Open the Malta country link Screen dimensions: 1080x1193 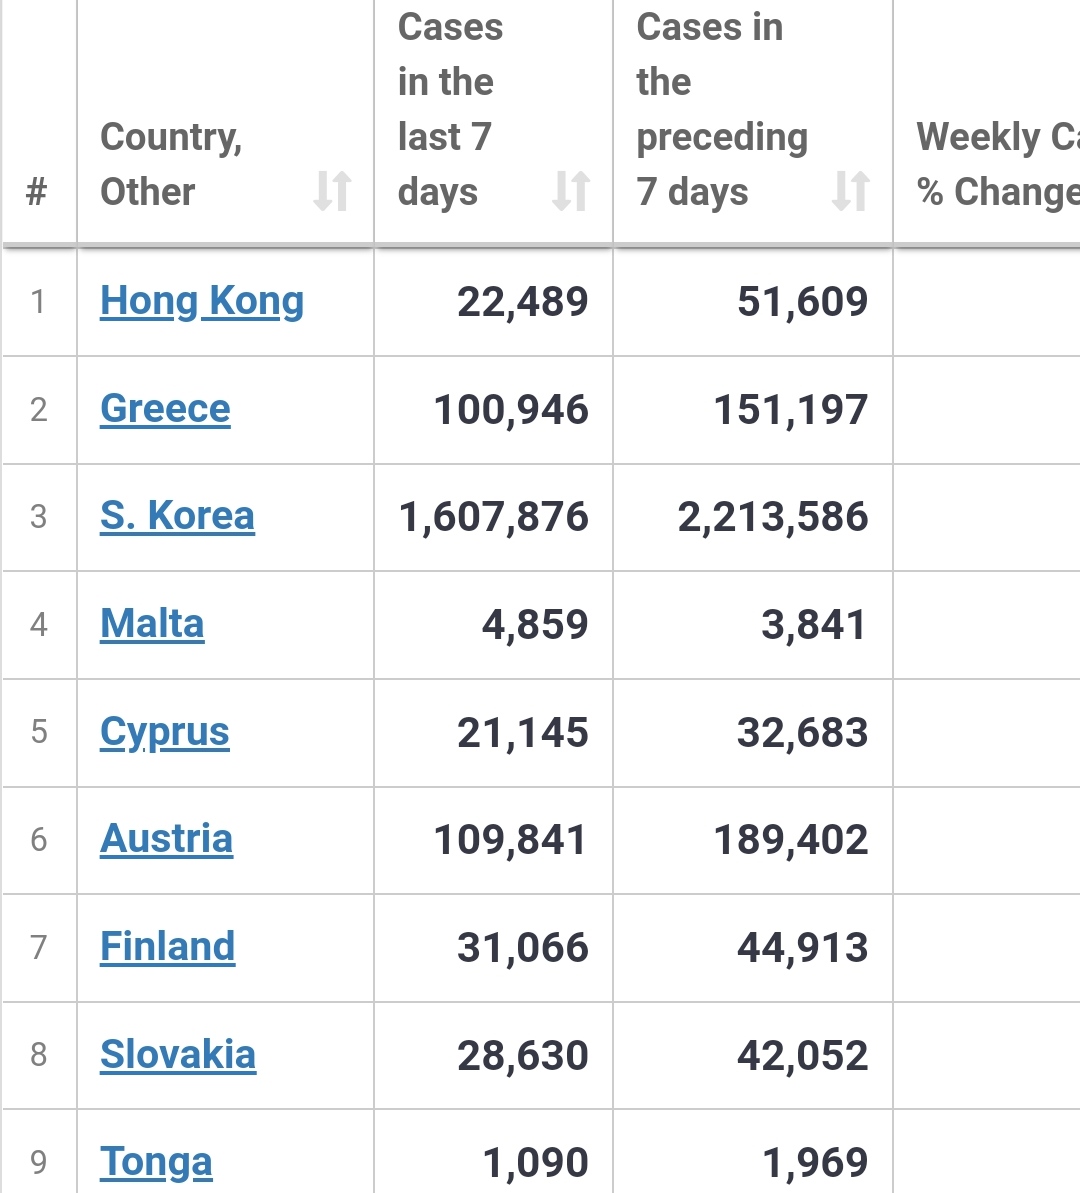pyautogui.click(x=152, y=624)
